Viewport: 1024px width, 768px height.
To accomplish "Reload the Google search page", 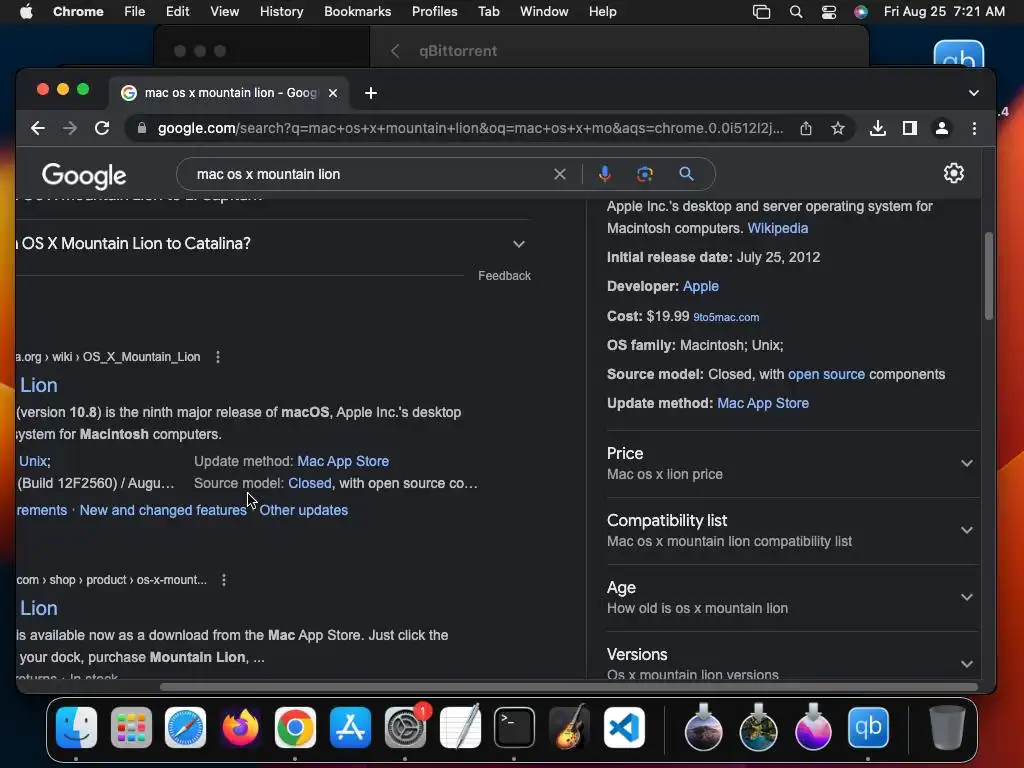I will coord(102,128).
